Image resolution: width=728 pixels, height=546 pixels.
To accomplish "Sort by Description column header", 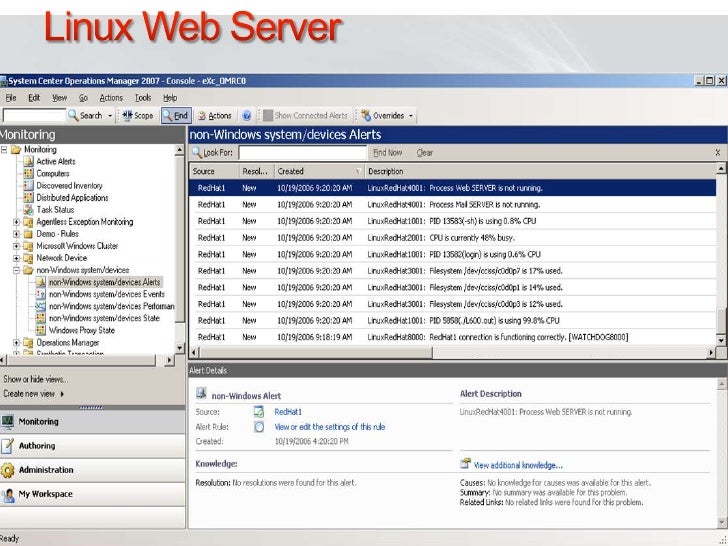I will pos(540,171).
